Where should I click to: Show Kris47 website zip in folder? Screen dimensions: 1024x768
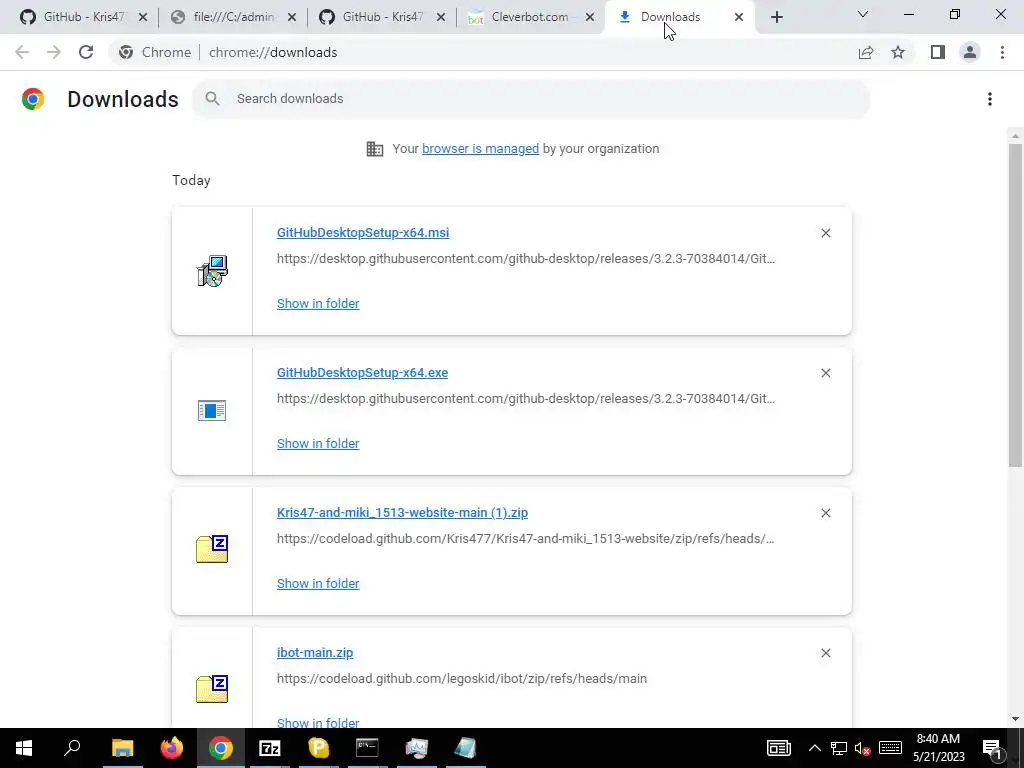(318, 583)
